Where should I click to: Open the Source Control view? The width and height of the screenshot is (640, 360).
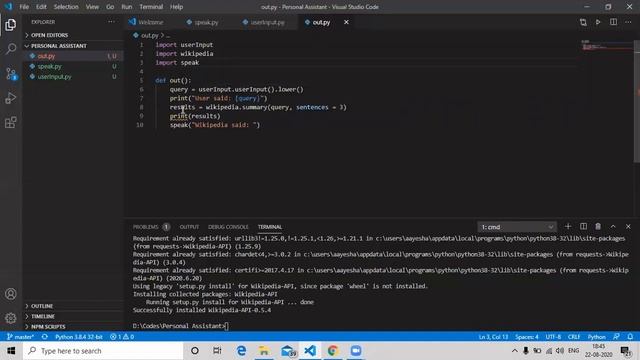point(11,73)
